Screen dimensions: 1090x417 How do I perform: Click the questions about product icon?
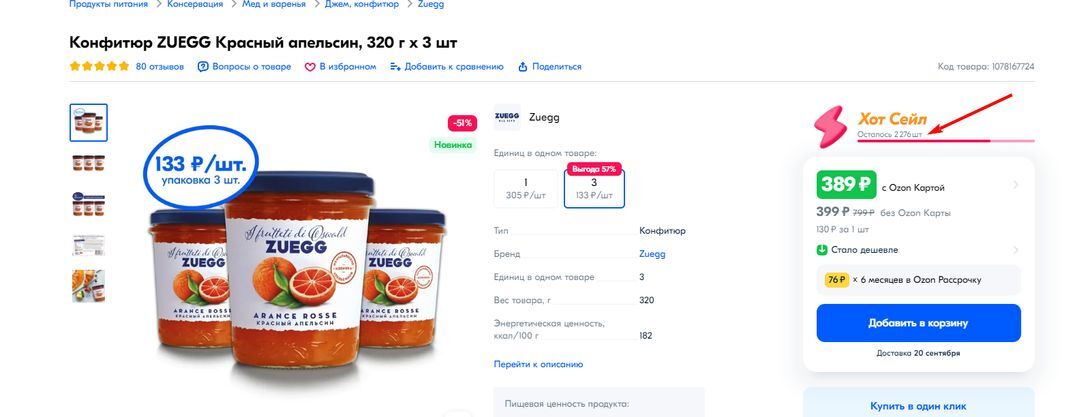tap(203, 67)
